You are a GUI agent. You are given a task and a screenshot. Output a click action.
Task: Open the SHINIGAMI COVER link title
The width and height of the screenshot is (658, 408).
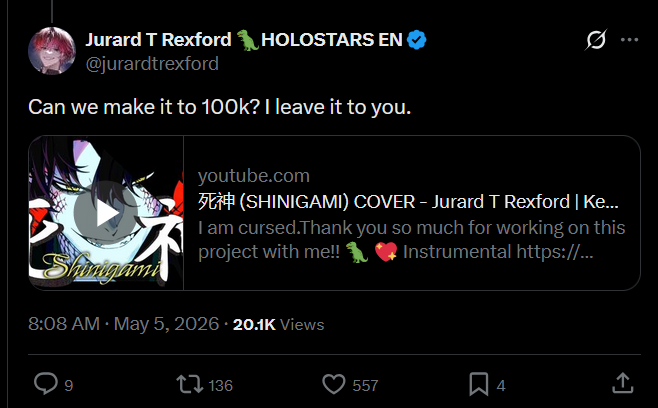pos(408,202)
